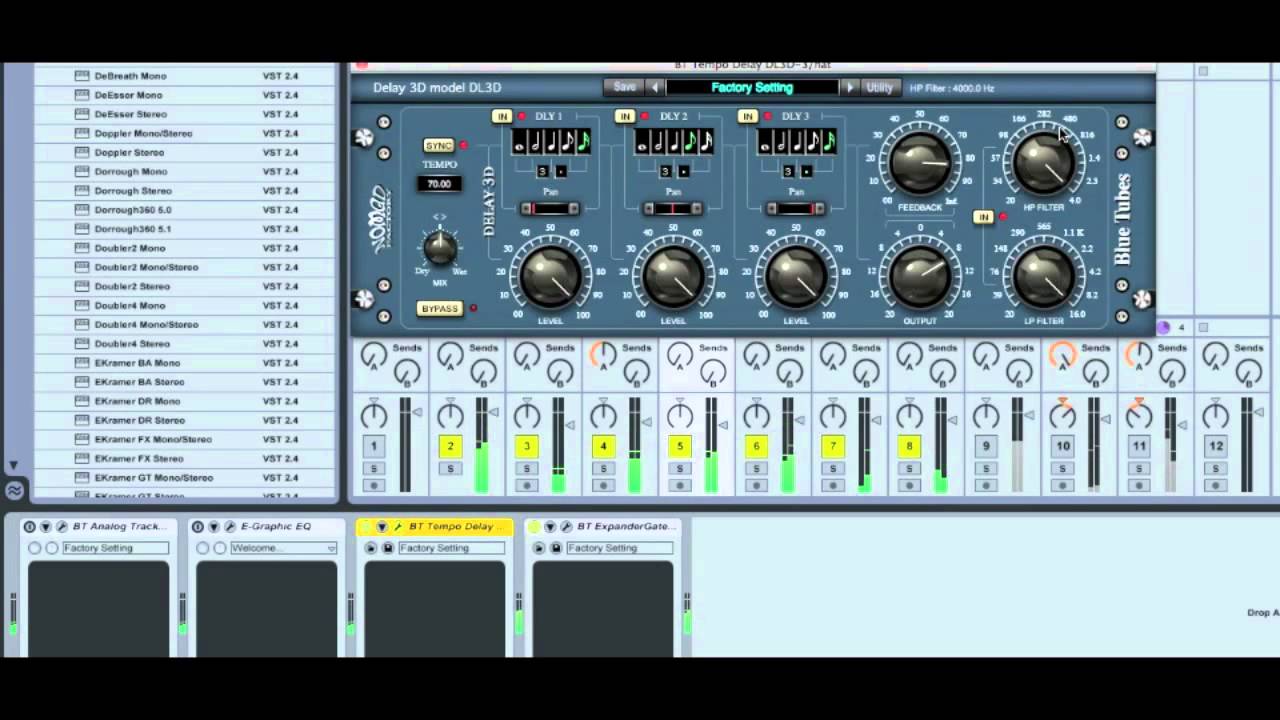
Task: Toggle the SYNC button
Action: (438, 146)
